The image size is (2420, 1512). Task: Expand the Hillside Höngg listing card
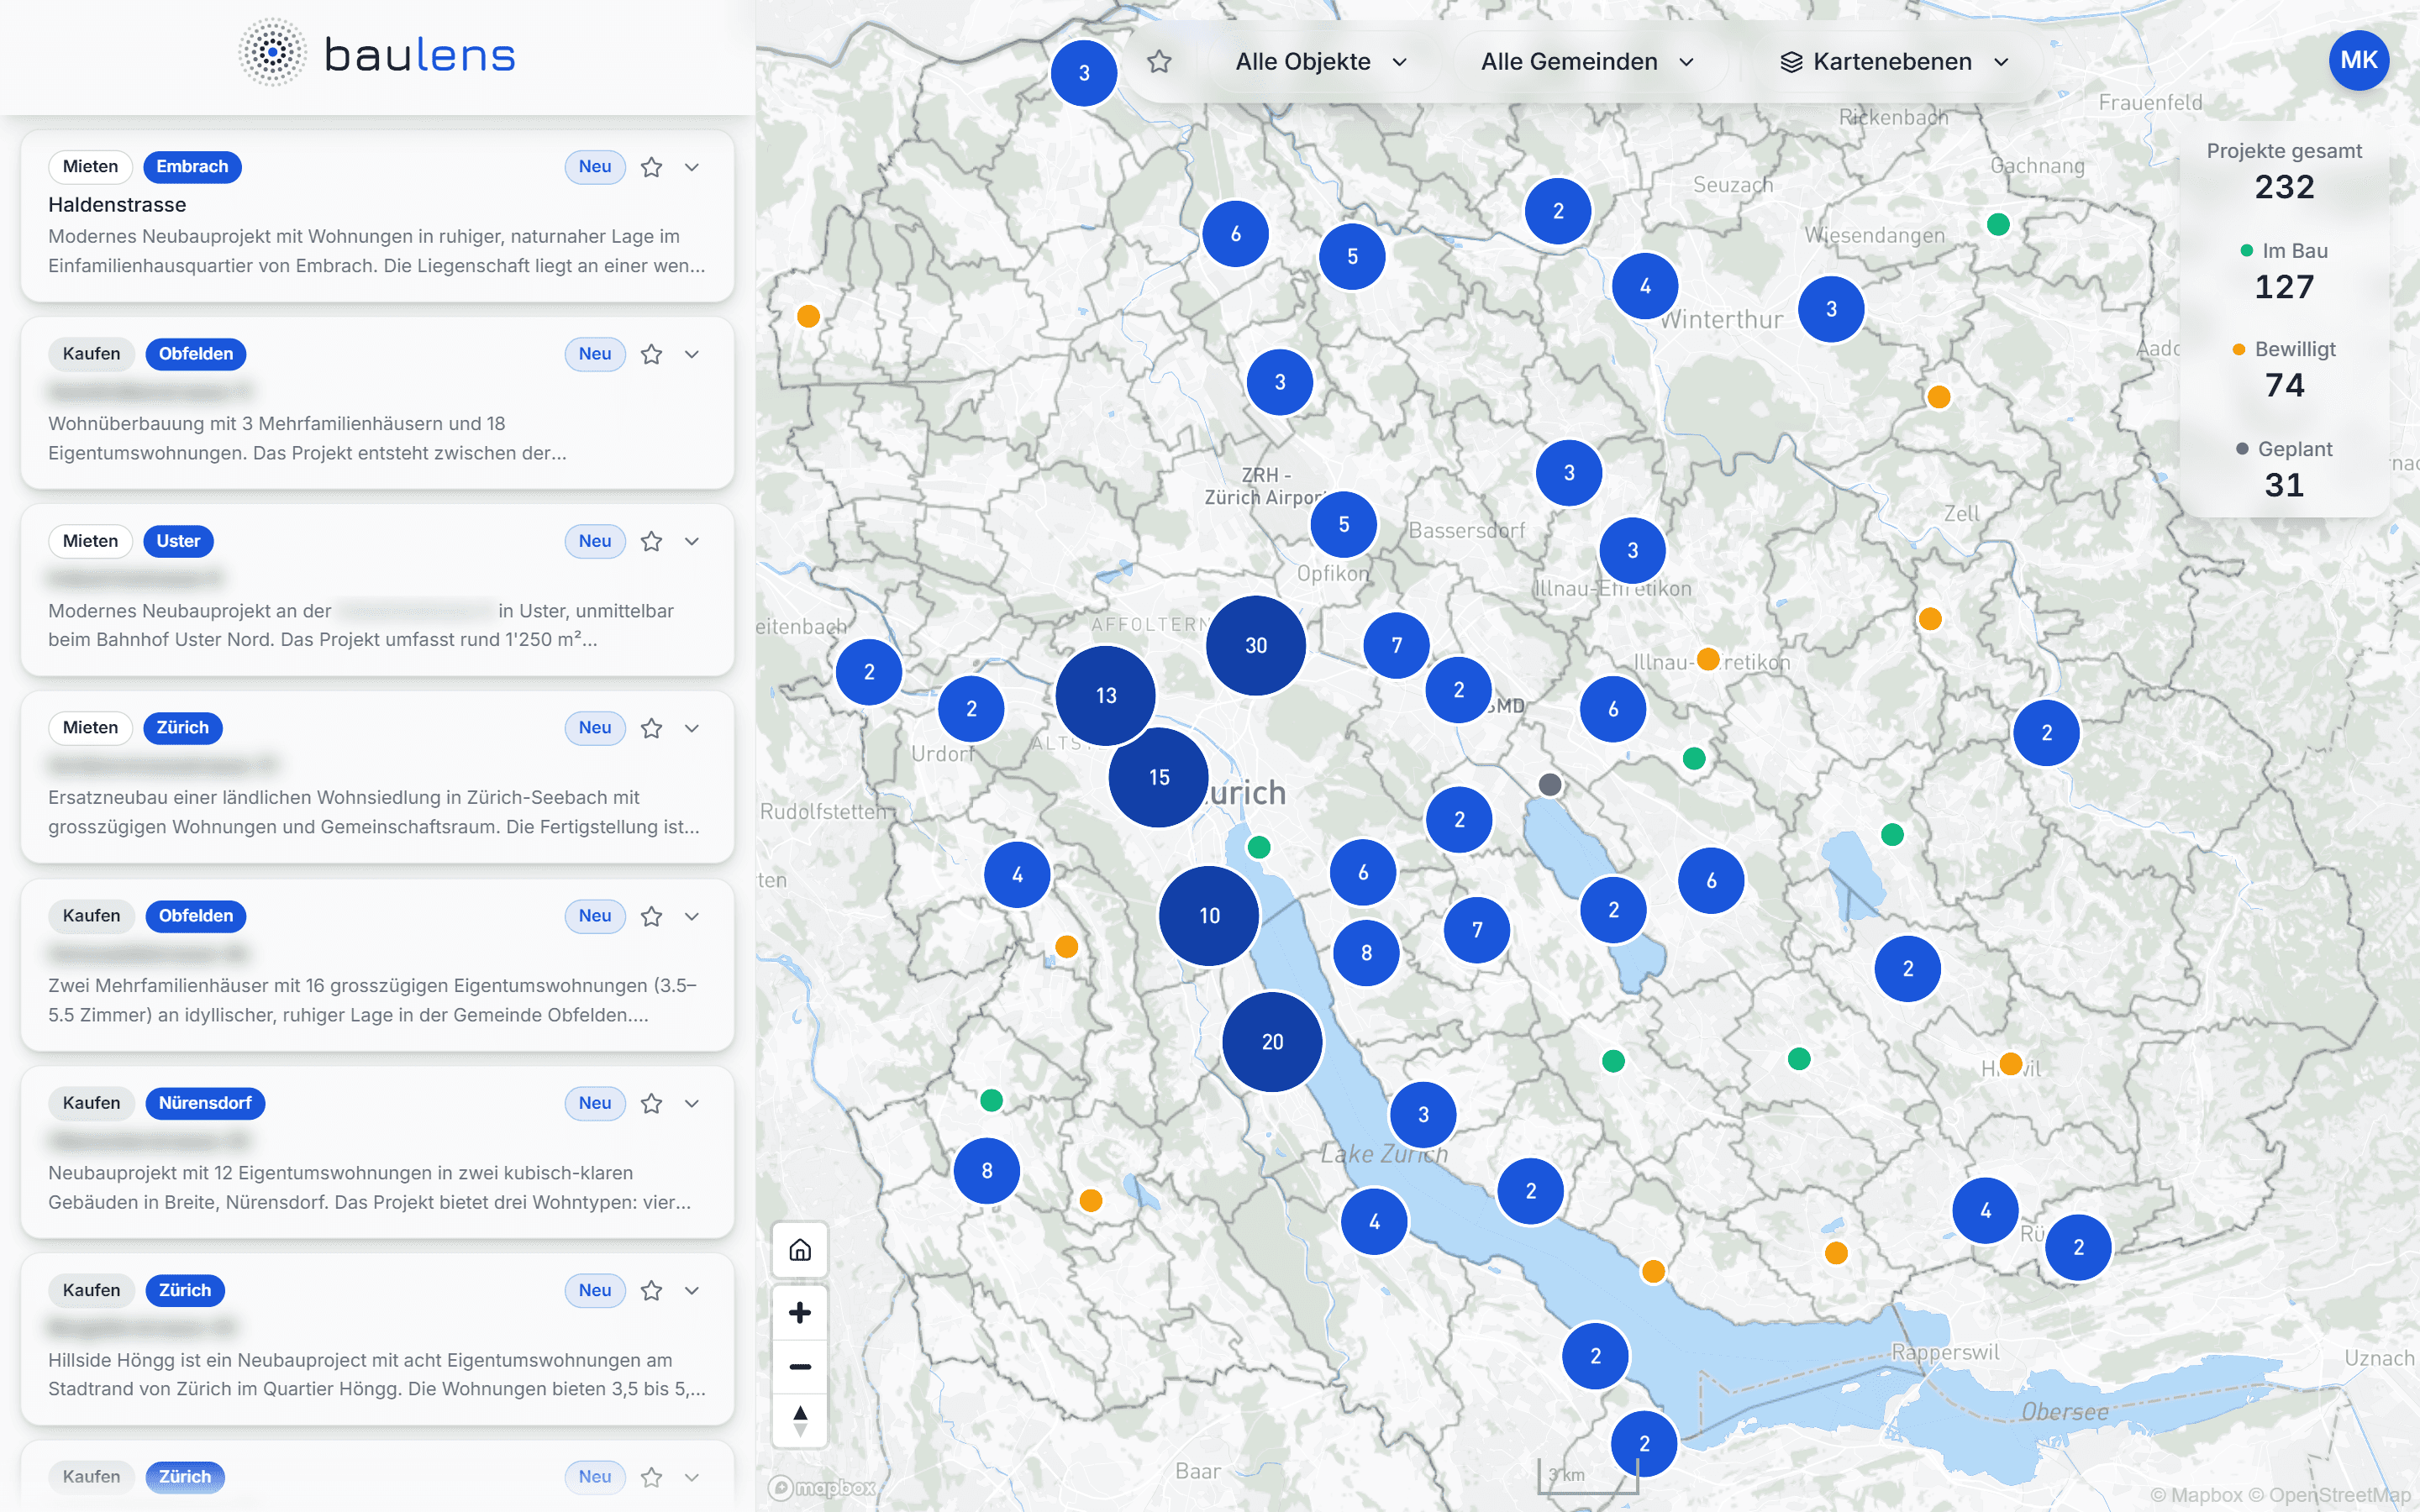[692, 1290]
